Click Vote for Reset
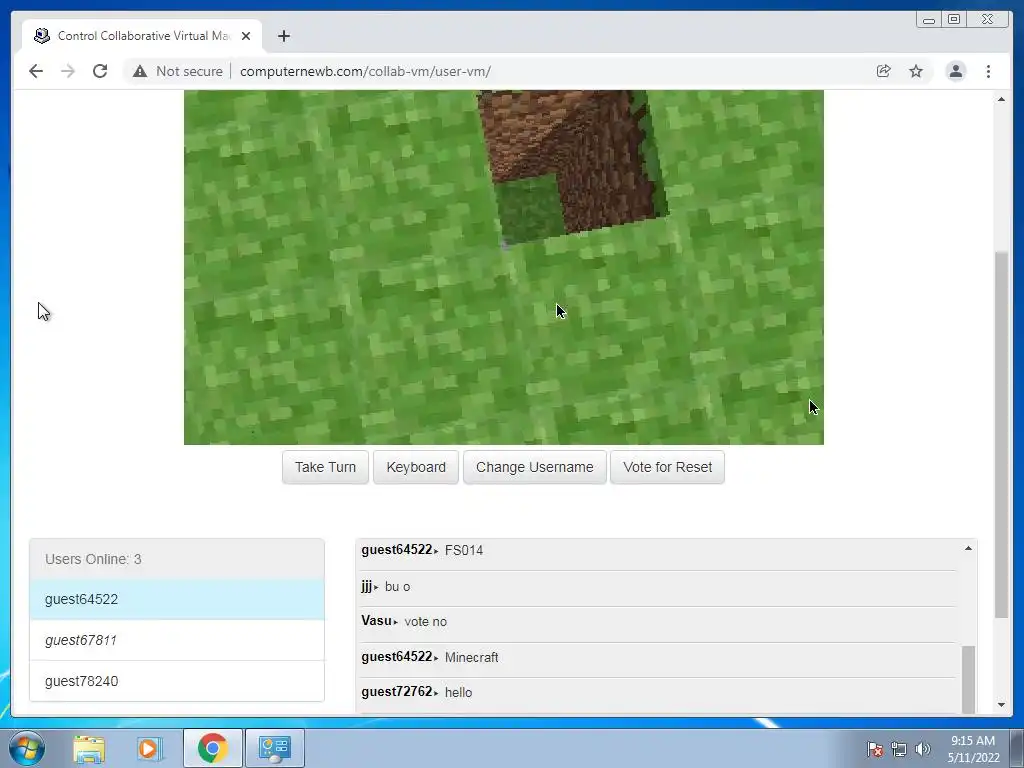This screenshot has width=1024, height=768. click(x=667, y=467)
